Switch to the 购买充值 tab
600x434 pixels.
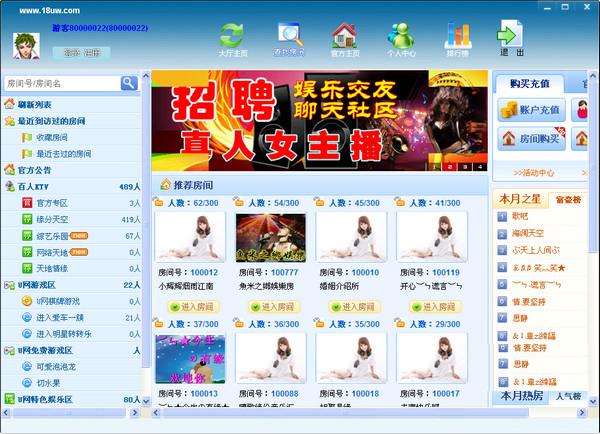pos(530,83)
